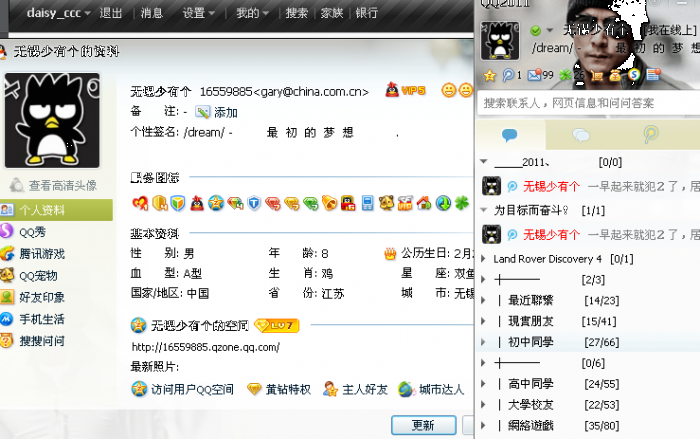Expand the 初中同學 contact group
Viewport: 700px width, 439px height.
point(483,342)
